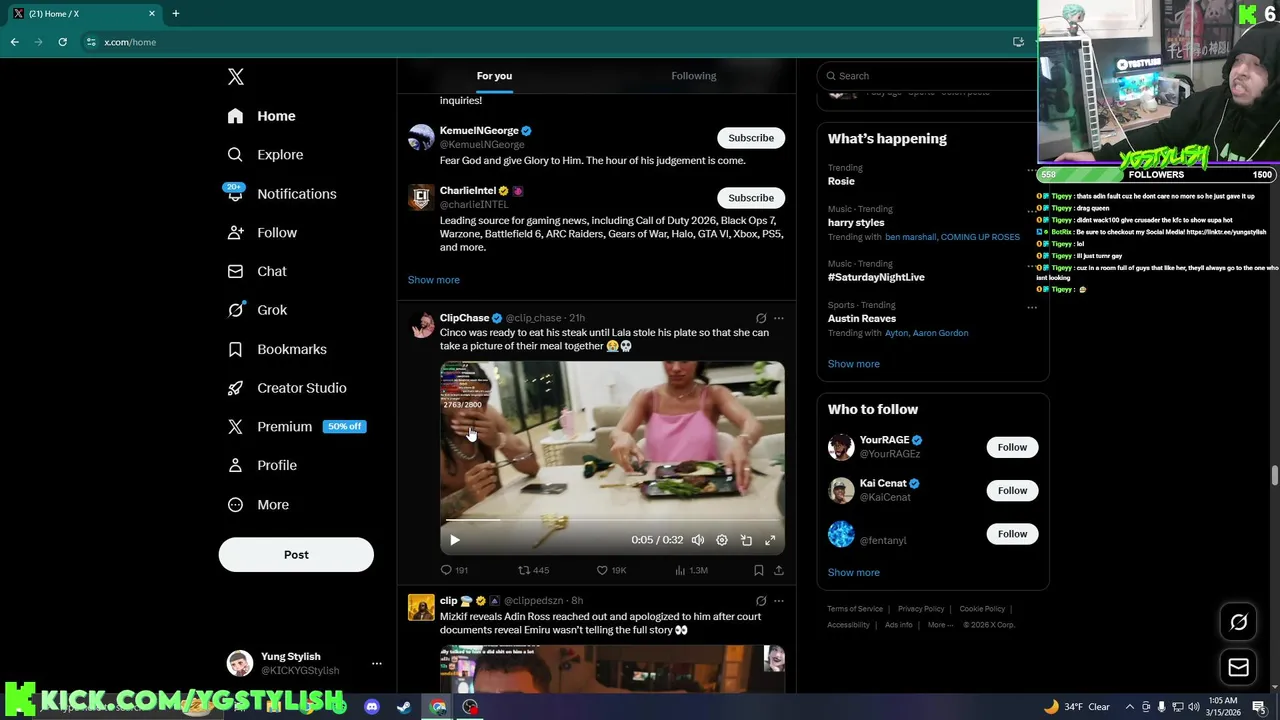Click the Search field
The width and height of the screenshot is (1280, 720).
(x=930, y=76)
